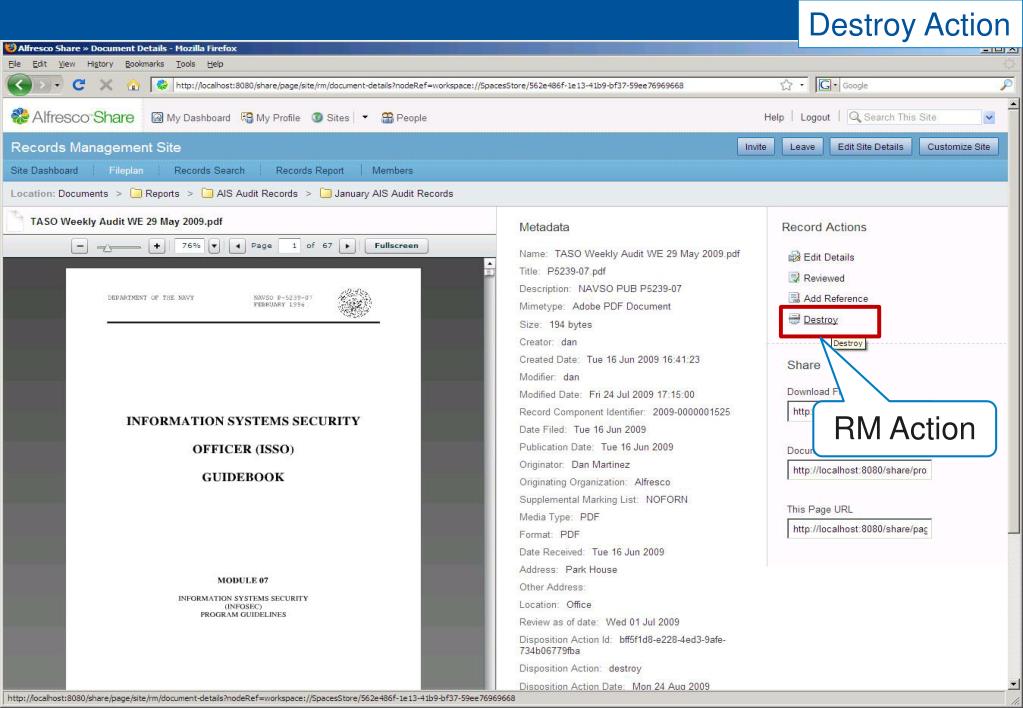
Task: Click the zoom percentage field showing 76%
Action: click(x=191, y=246)
